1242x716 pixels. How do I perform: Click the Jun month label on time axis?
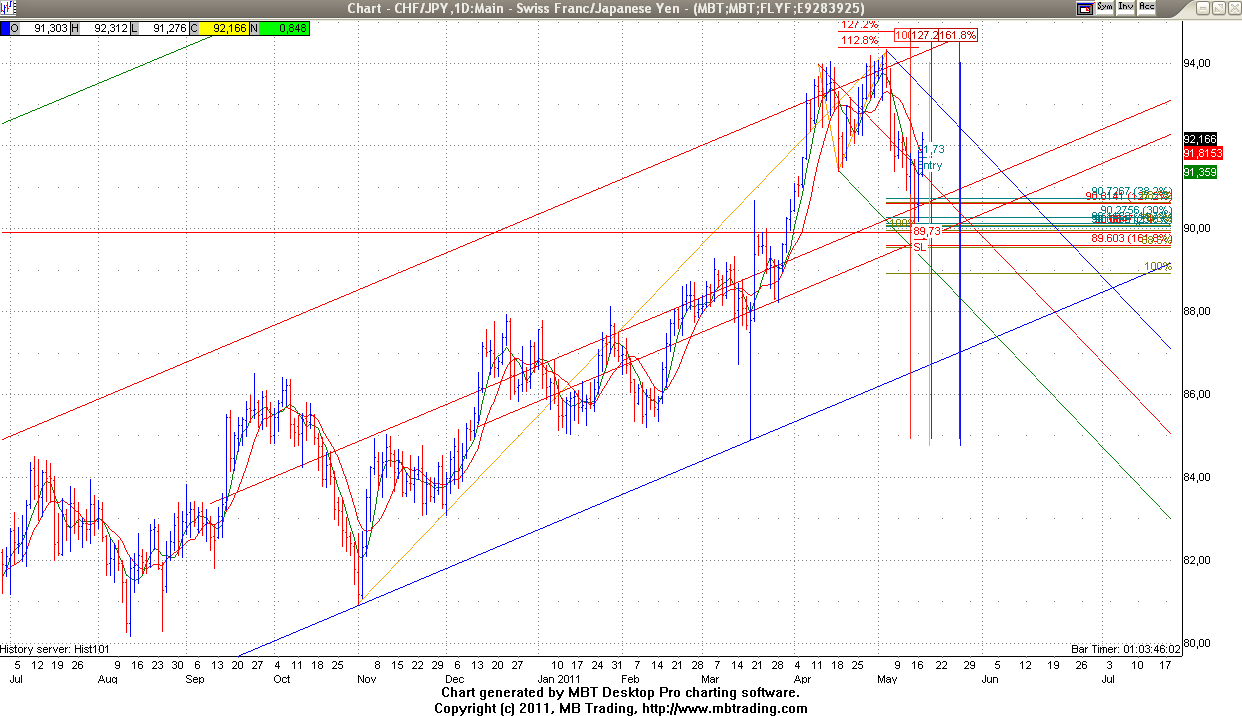[989, 678]
